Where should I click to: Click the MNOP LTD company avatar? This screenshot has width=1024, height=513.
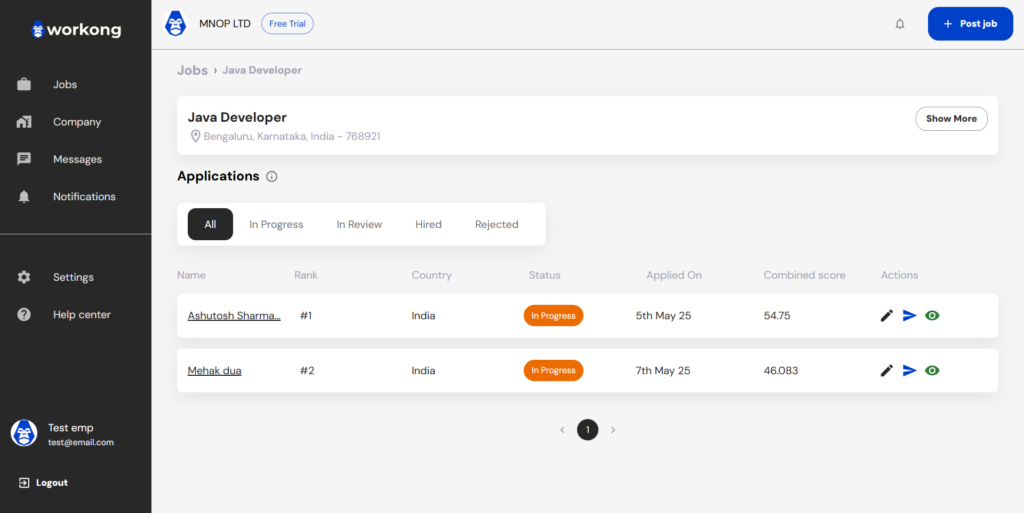click(x=175, y=24)
